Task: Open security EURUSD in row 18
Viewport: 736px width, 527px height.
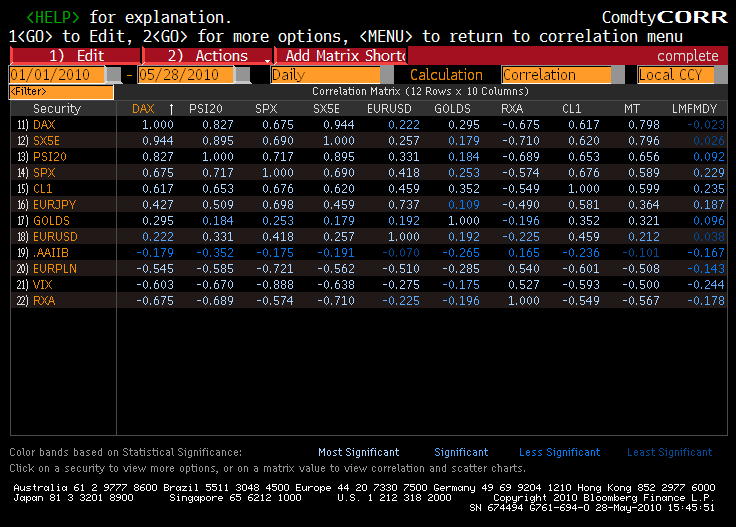Action: tap(55, 237)
